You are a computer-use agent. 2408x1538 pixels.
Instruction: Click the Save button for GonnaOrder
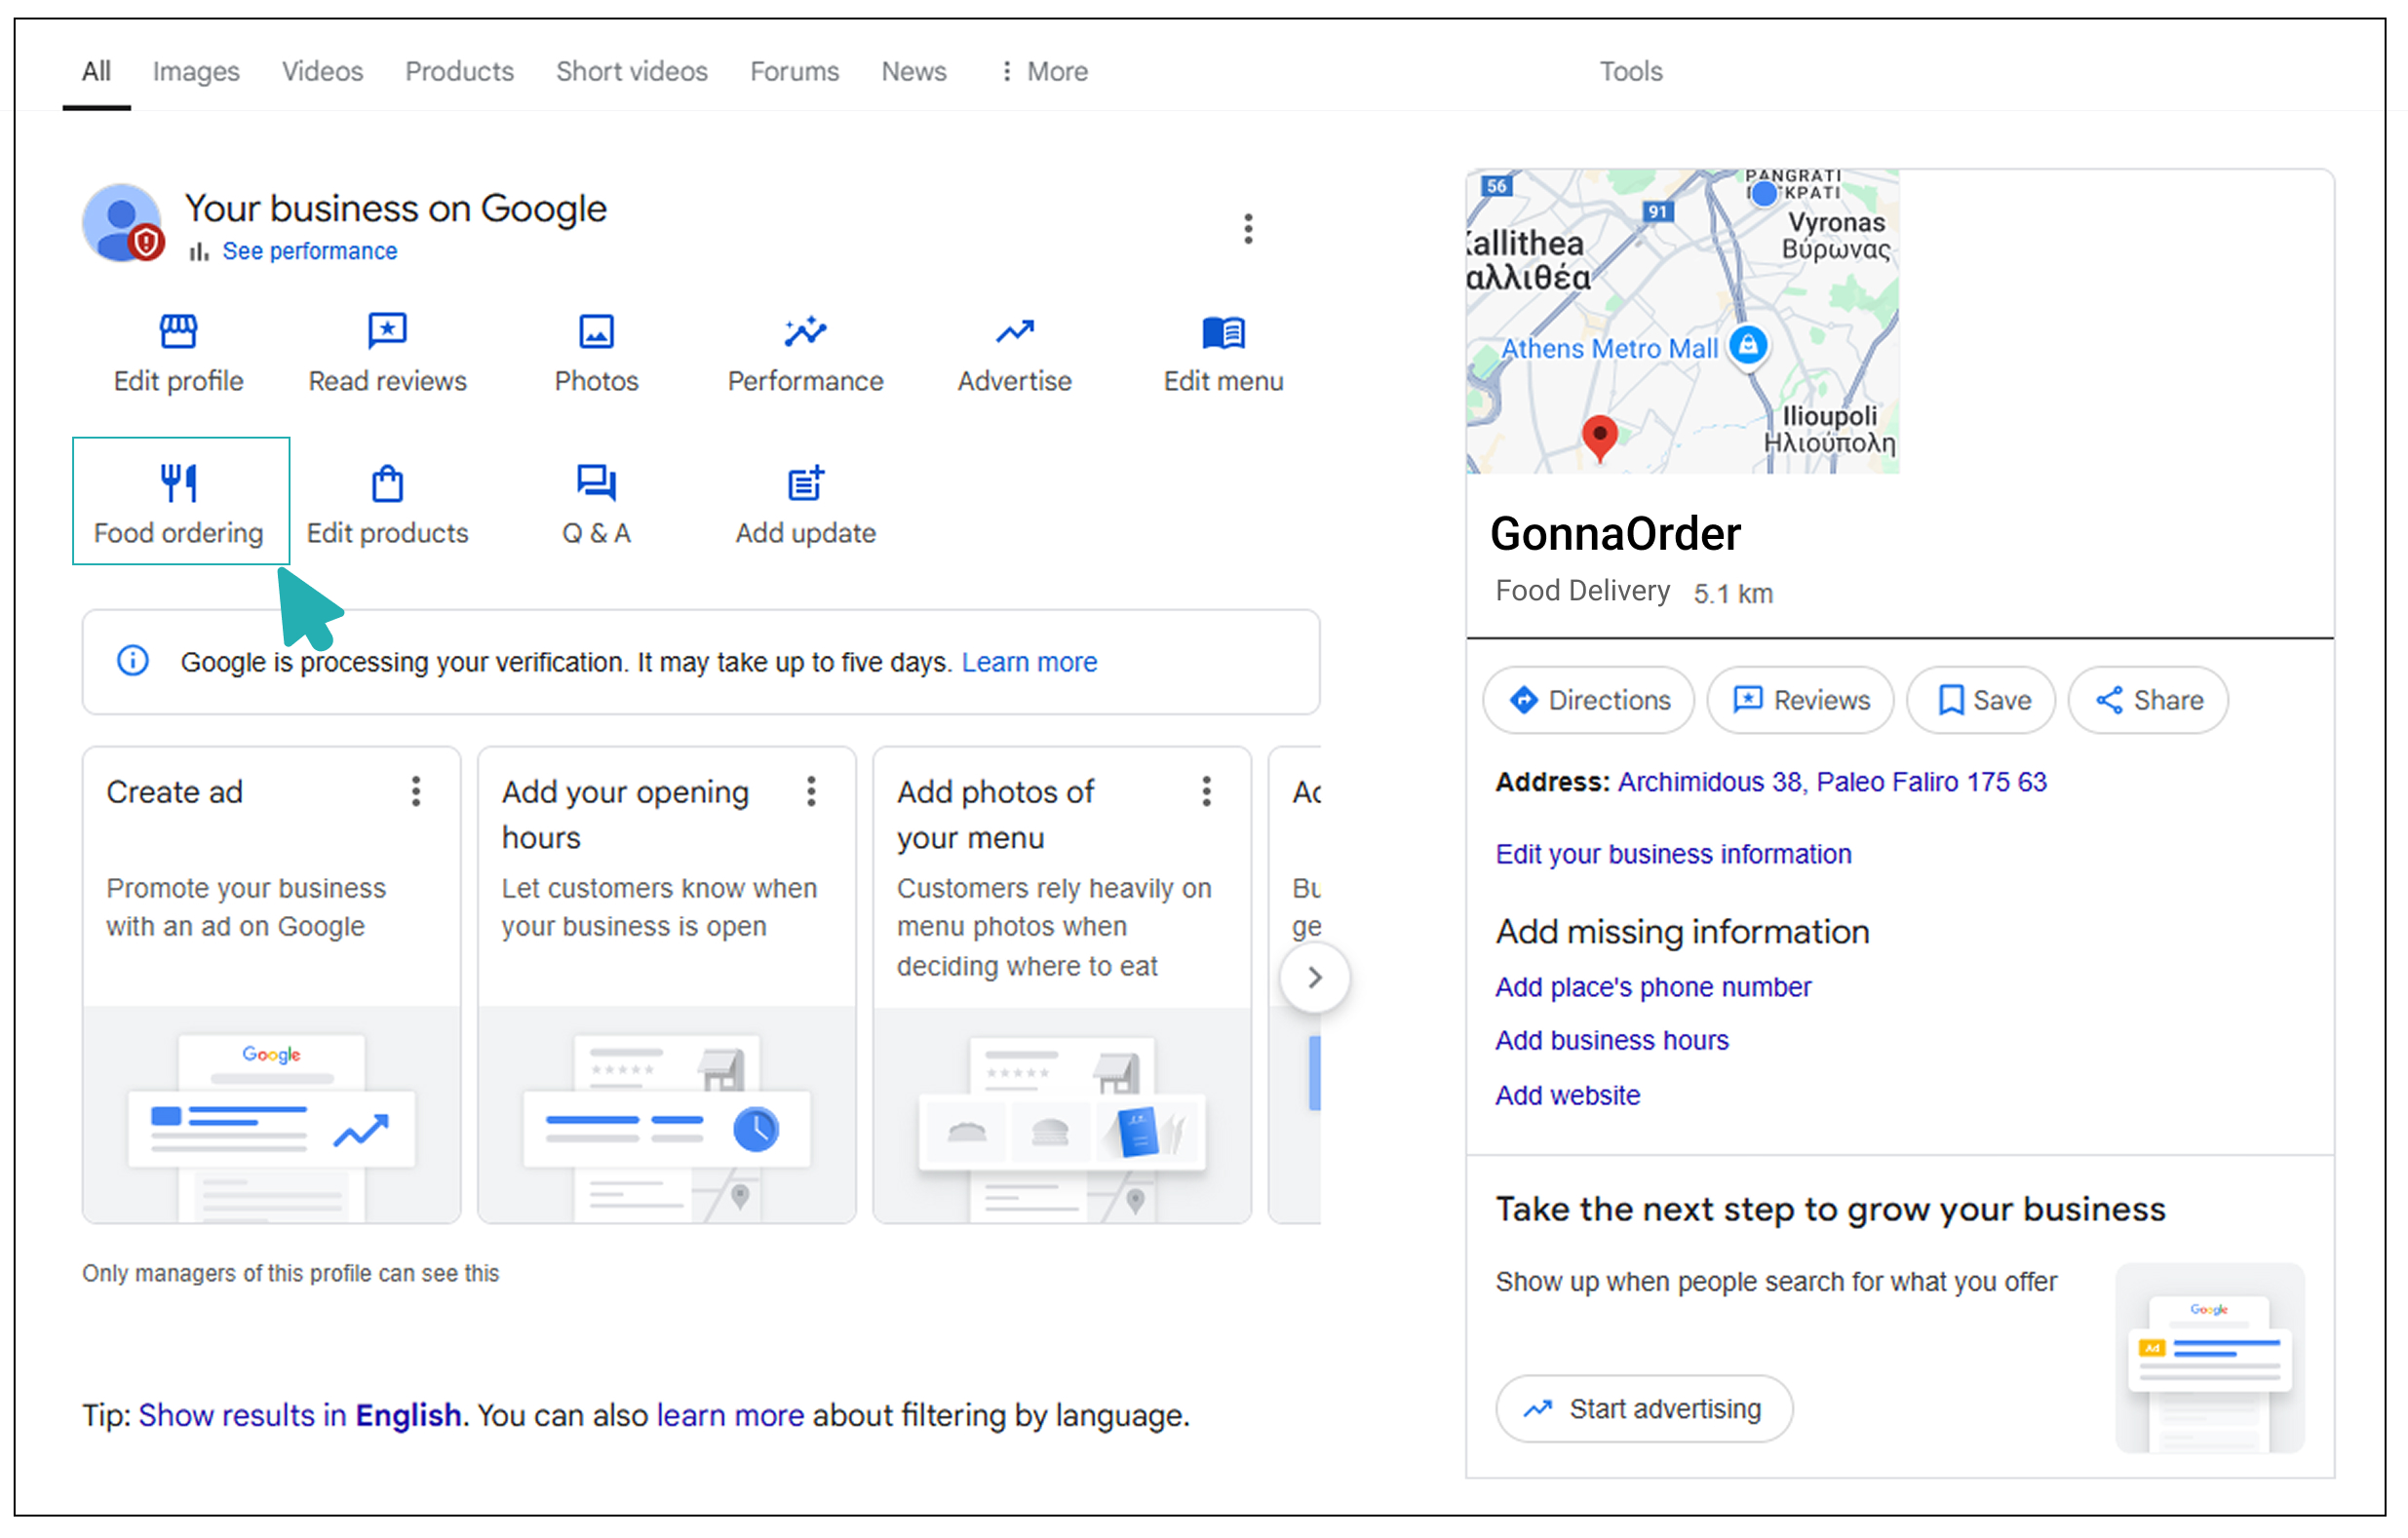[1981, 700]
